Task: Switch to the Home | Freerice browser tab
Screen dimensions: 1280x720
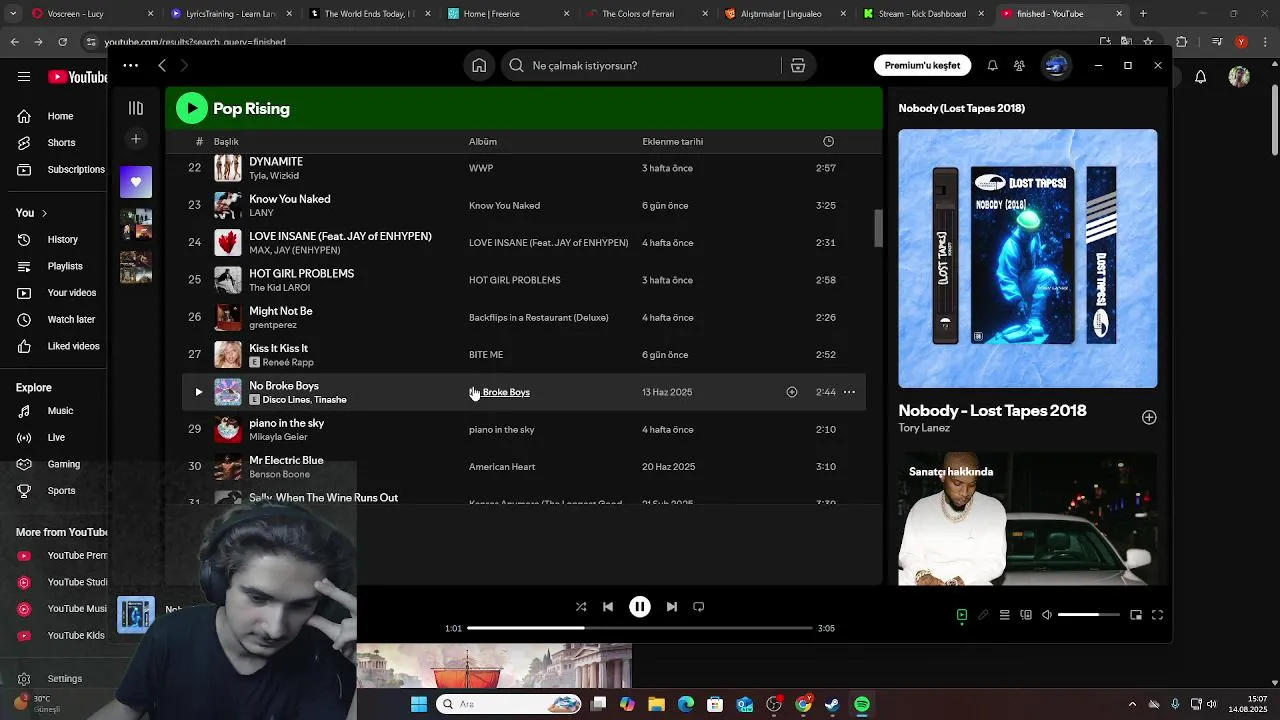Action: 508,14
